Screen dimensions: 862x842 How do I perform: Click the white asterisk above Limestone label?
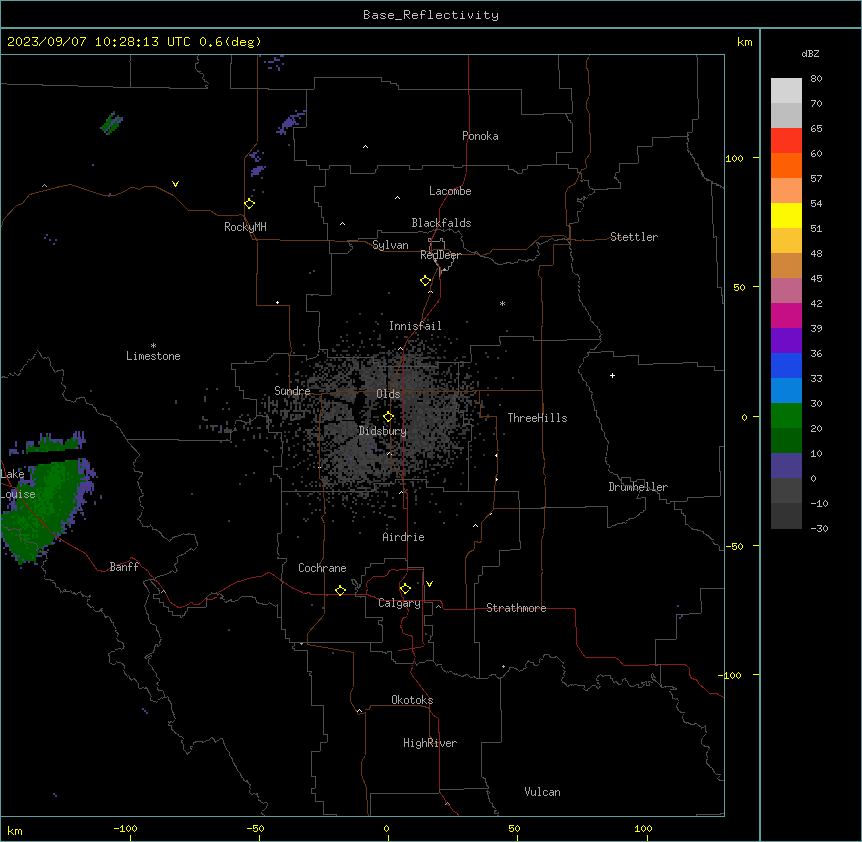153,345
